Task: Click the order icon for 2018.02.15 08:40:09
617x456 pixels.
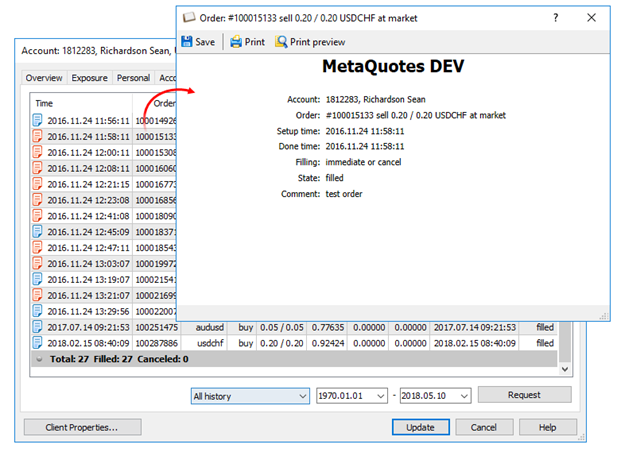Action: click(x=37, y=343)
